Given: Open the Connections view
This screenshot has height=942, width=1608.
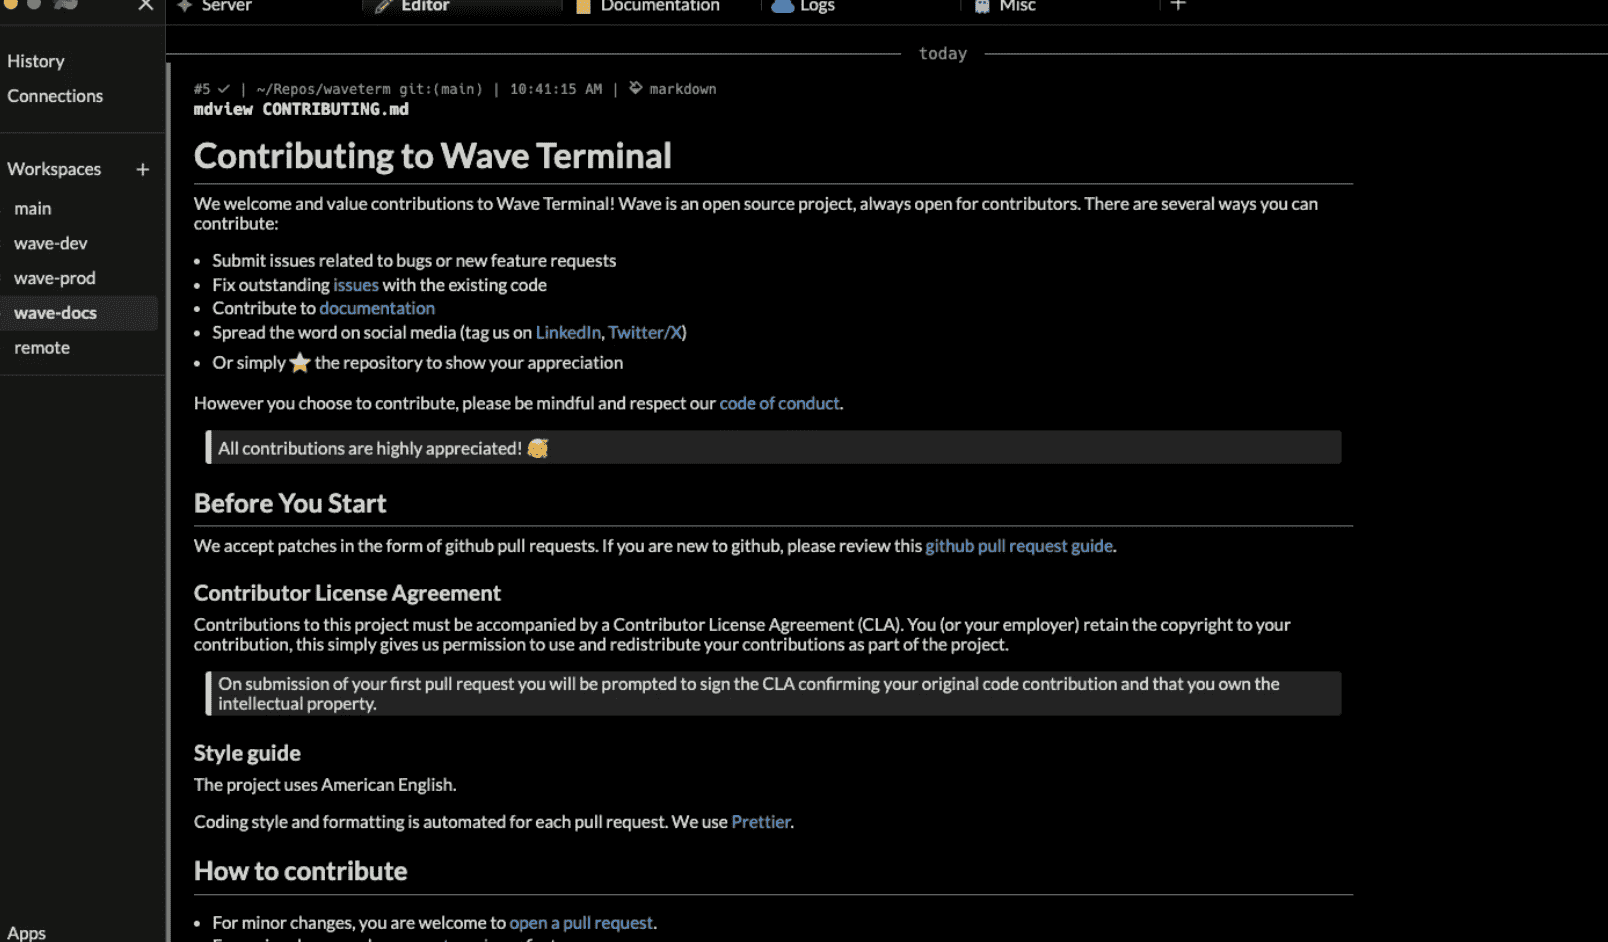Looking at the screenshot, I should (55, 96).
